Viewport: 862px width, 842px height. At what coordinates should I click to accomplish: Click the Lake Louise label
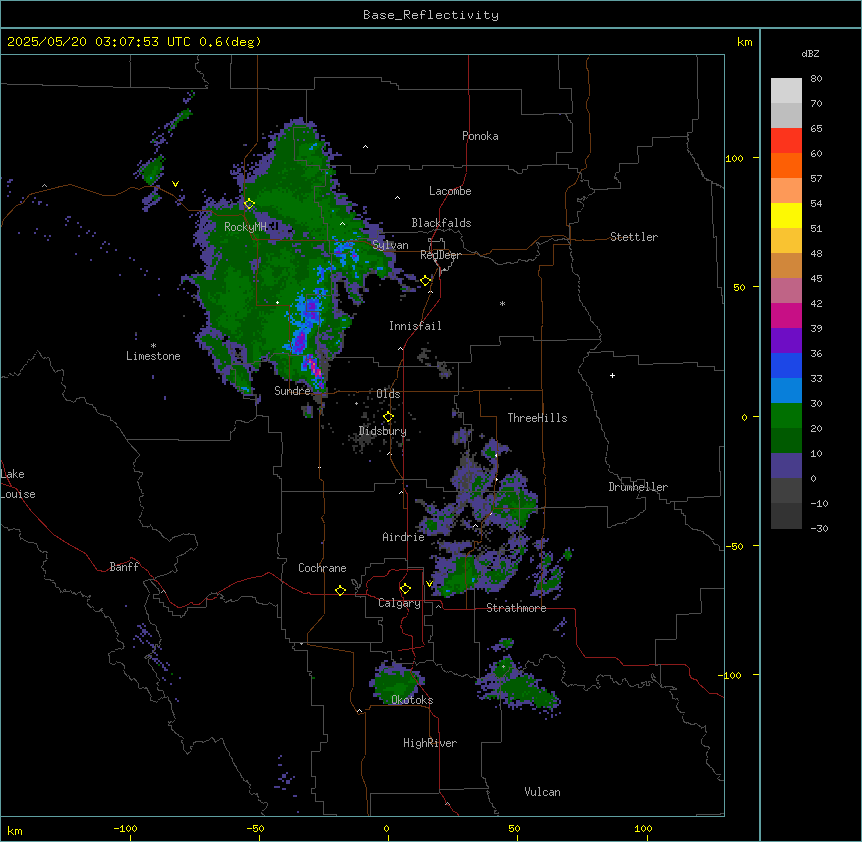18,484
